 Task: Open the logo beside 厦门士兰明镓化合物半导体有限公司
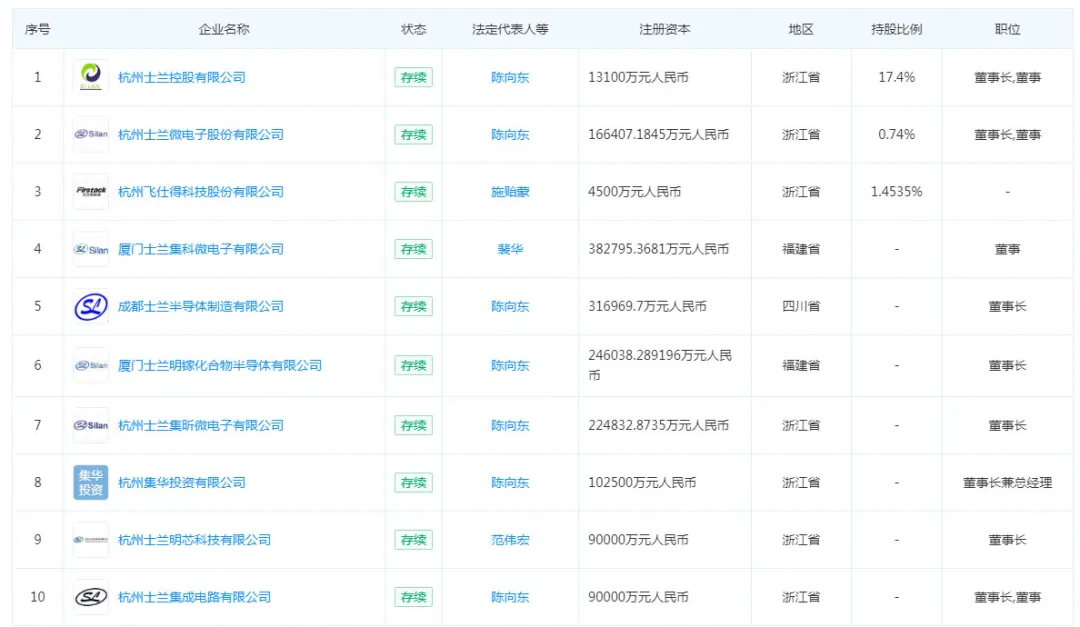pyautogui.click(x=91, y=365)
